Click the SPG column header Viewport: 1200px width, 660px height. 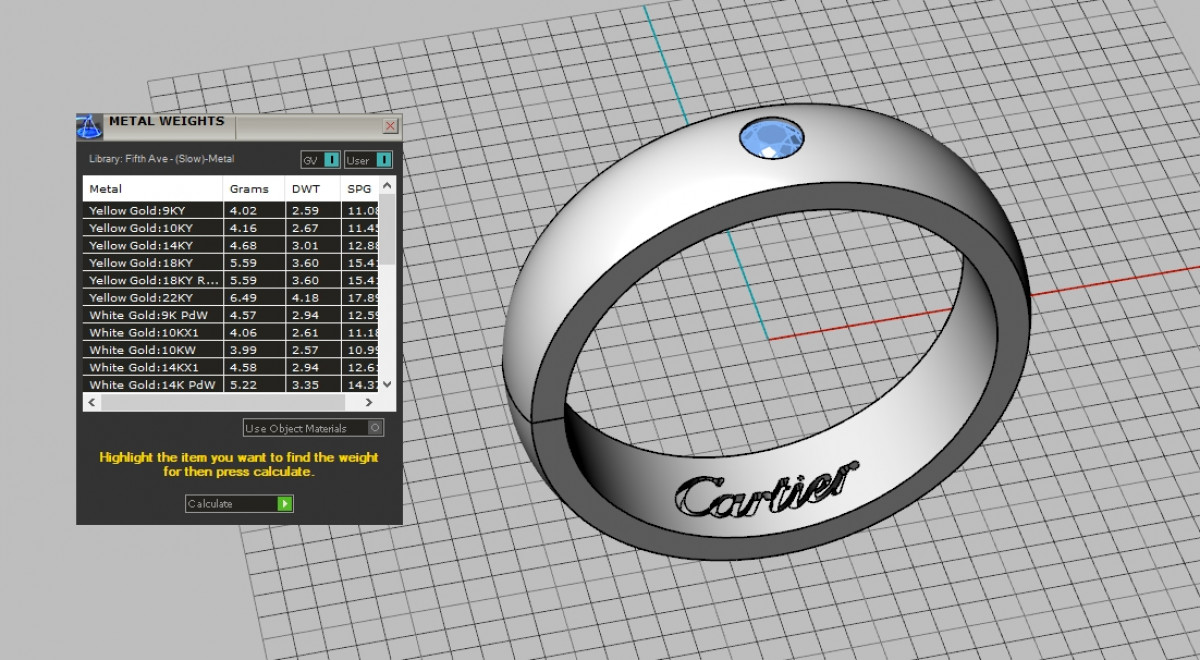(x=360, y=188)
